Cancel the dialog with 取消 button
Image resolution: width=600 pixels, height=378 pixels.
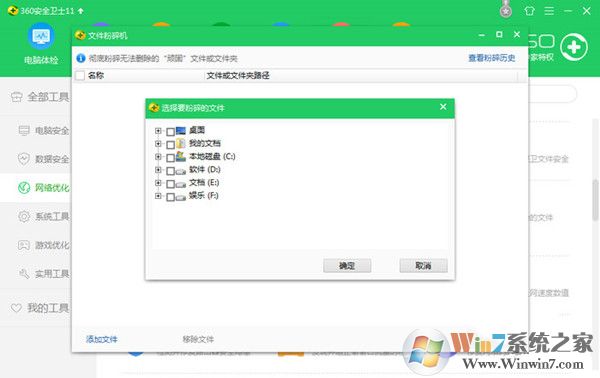[x=423, y=266]
